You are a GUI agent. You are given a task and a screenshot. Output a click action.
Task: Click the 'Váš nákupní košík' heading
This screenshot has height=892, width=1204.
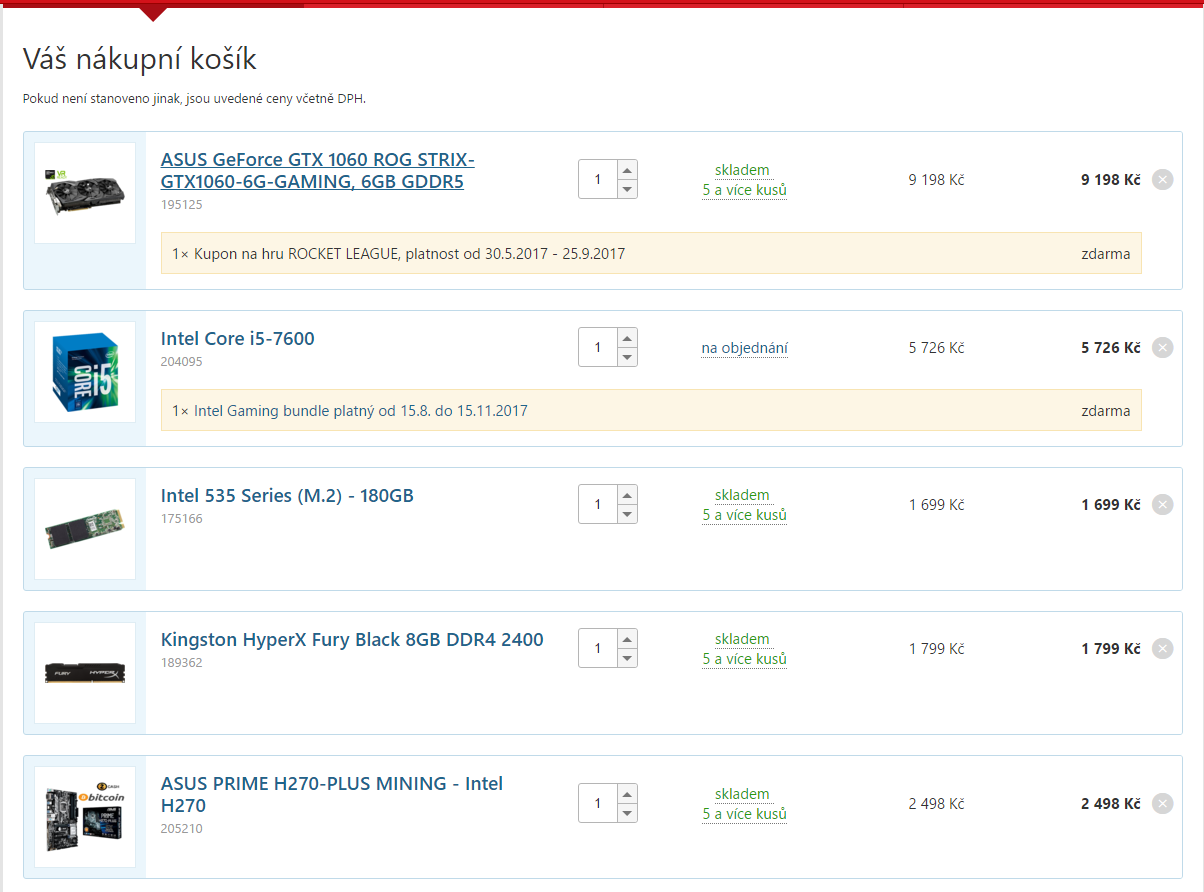(x=140, y=59)
